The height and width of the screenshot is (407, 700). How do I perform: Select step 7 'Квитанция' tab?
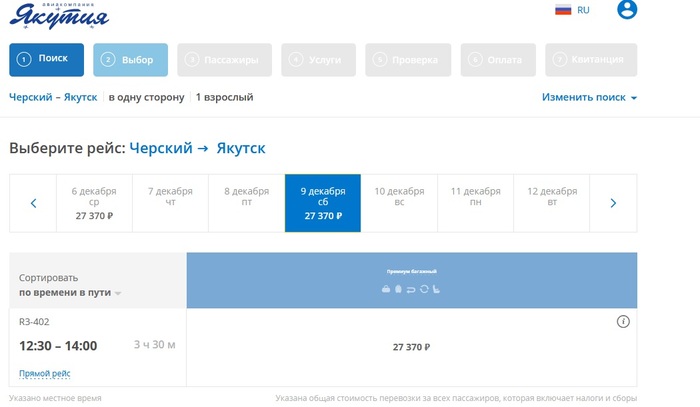(x=591, y=60)
